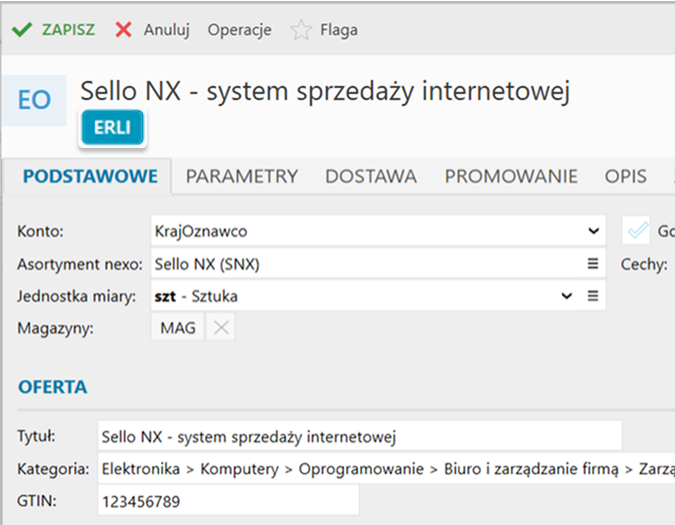
Task: Click the GTIN input field
Action: tap(228, 500)
